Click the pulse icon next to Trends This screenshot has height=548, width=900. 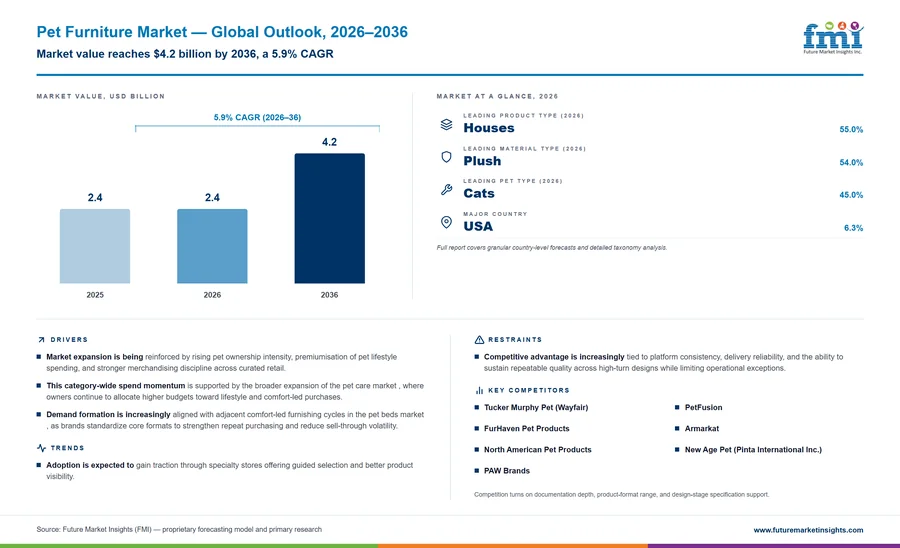tap(41, 448)
